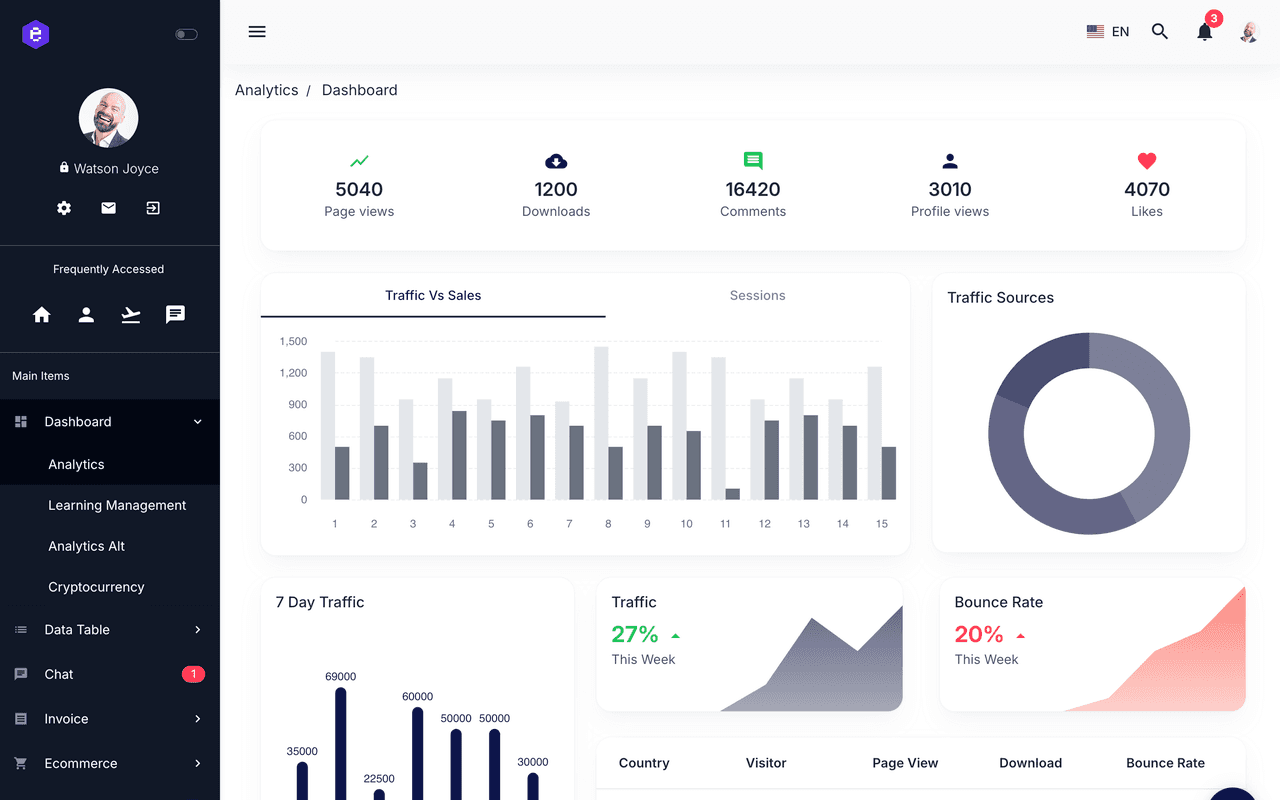Expand the Invoice chevron
Viewport: 1280px width, 800px height.
[x=197, y=719]
